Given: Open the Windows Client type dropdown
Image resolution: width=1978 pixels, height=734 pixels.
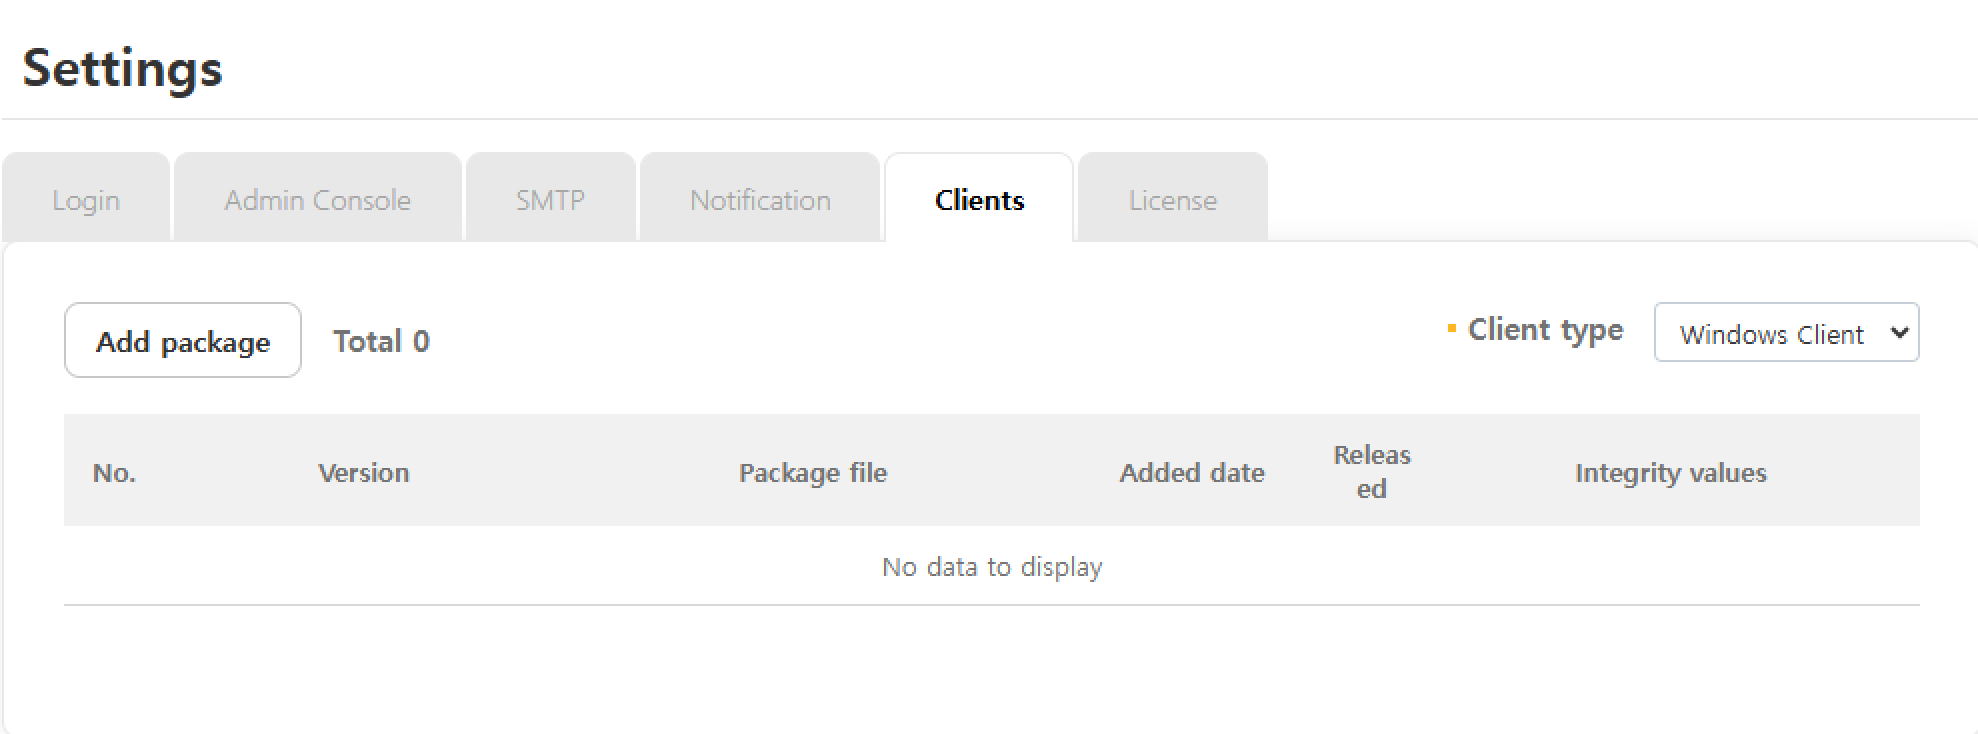Looking at the screenshot, I should click(1772, 333).
